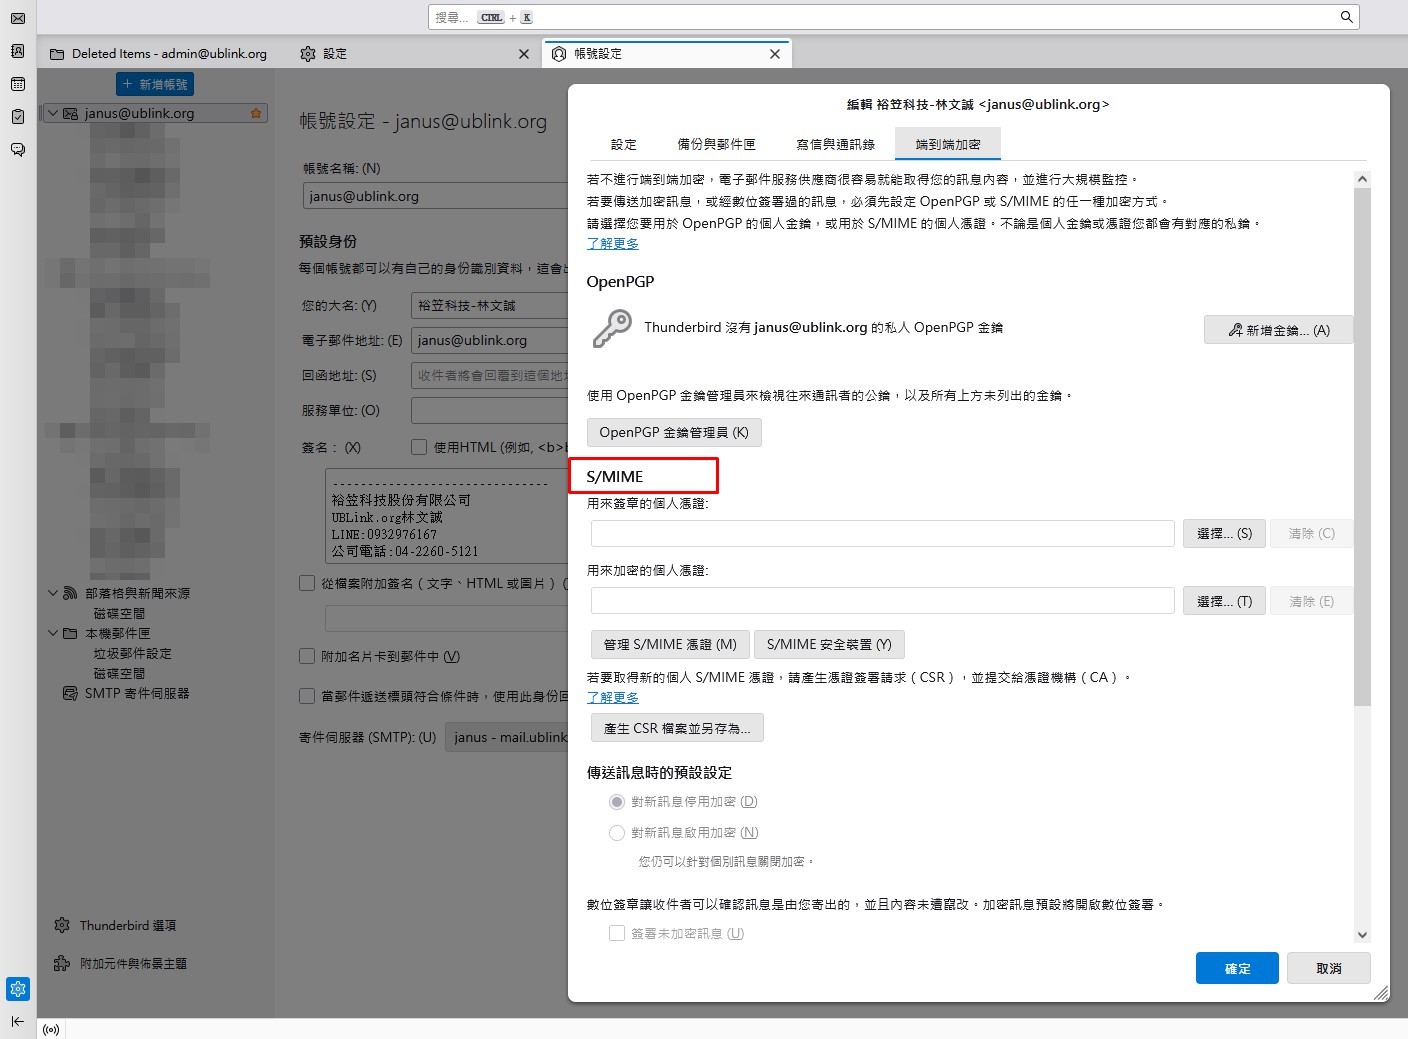
Task: Collapse the 本機郵件匣 tree node
Action: coord(53,633)
